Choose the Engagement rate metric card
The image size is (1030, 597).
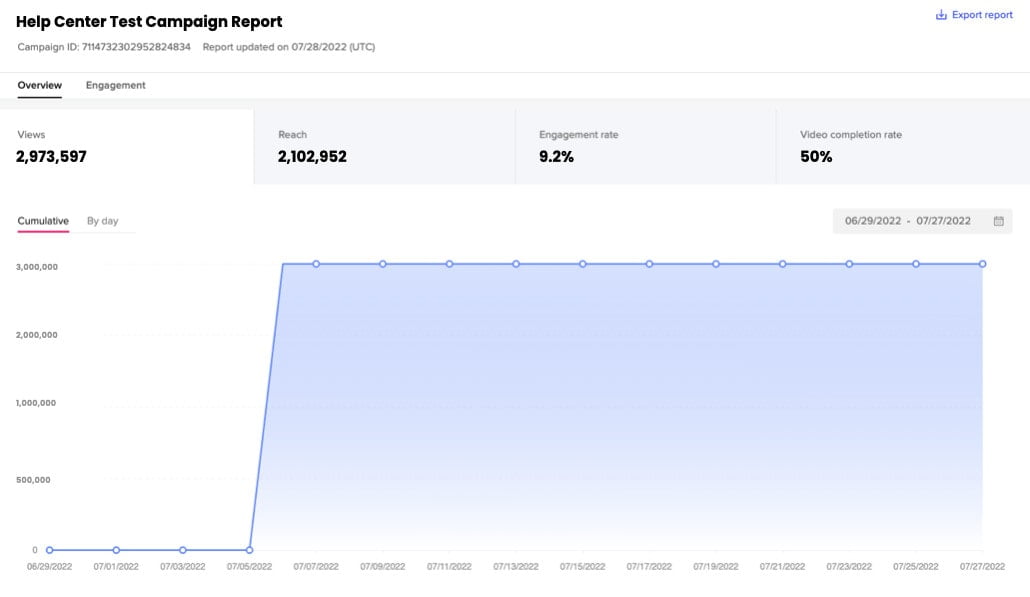(x=645, y=147)
